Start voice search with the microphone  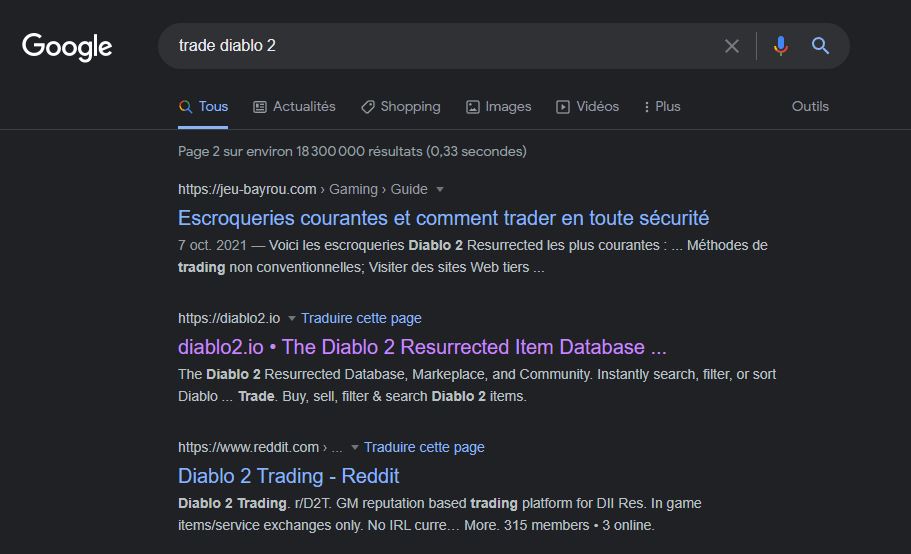coord(781,46)
